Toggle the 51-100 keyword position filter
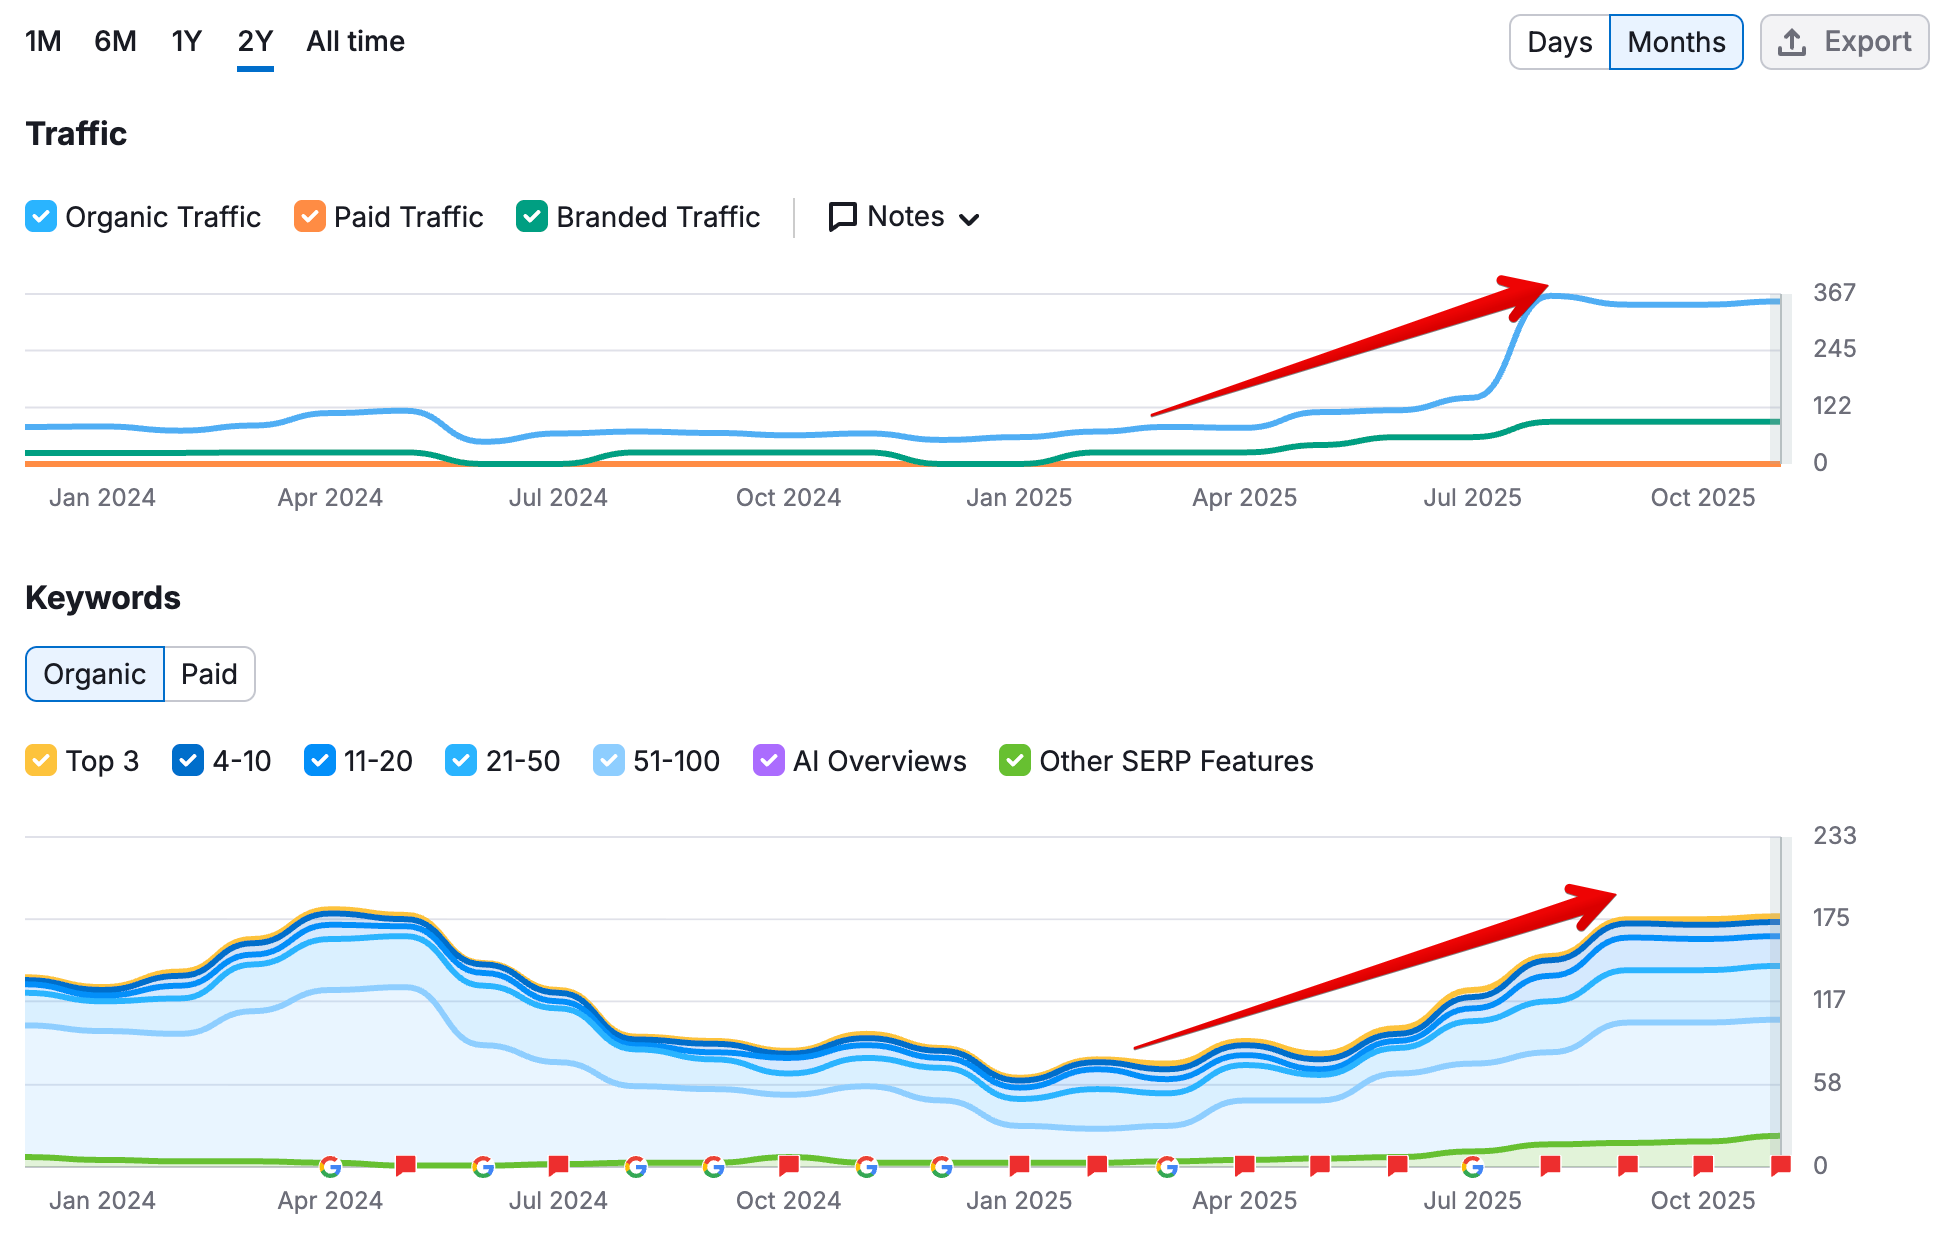The width and height of the screenshot is (1946, 1242). click(609, 761)
